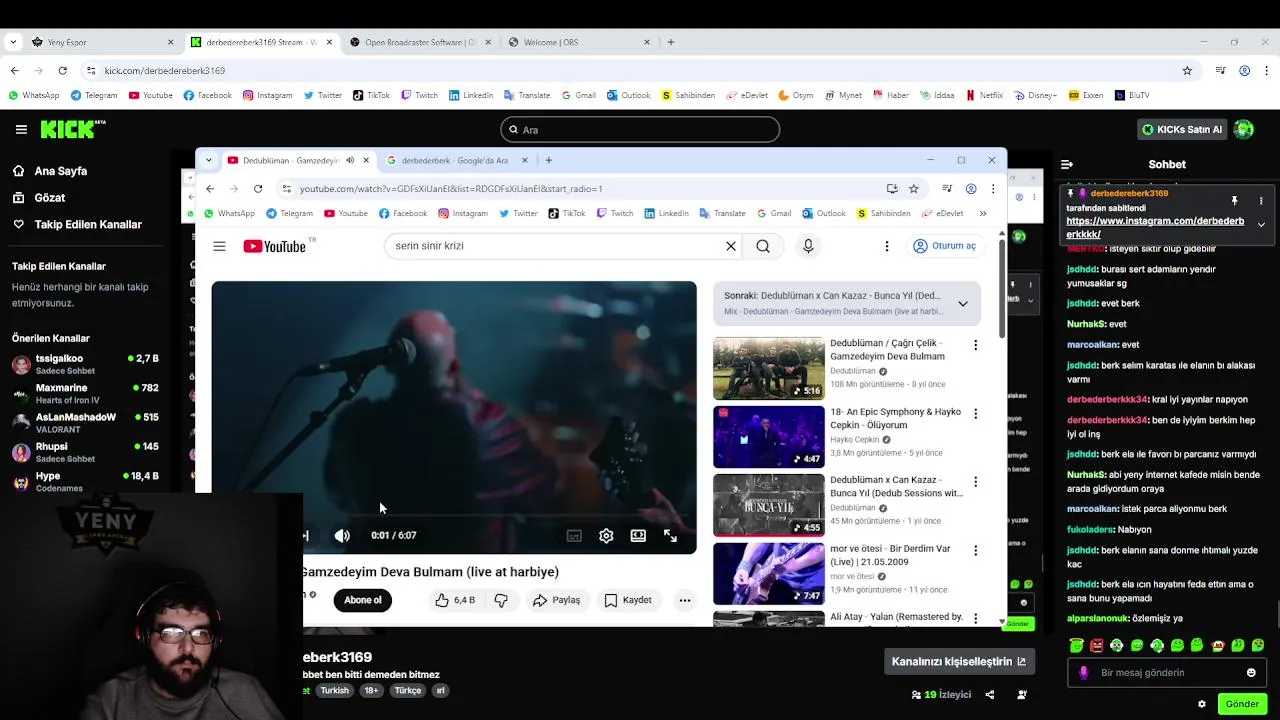
Task: Open new tab in inner YouTube browser
Action: 548,160
